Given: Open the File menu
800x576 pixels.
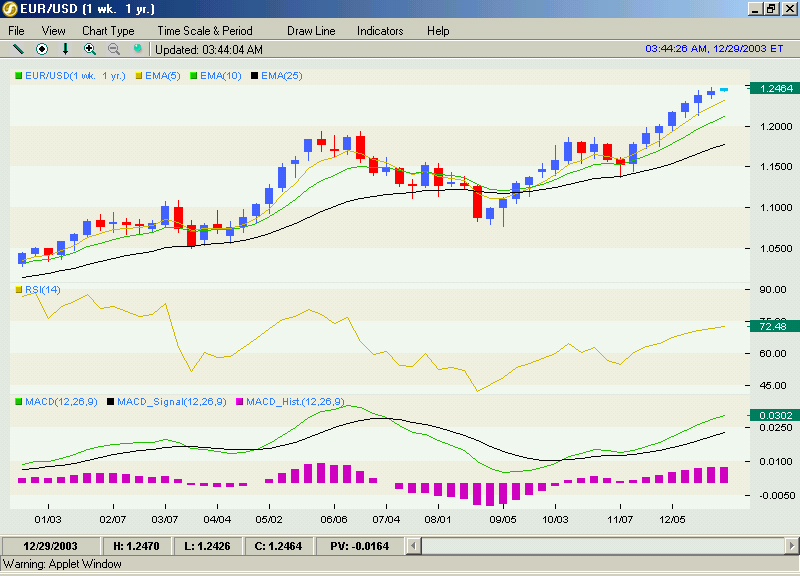Looking at the screenshot, I should point(16,31).
